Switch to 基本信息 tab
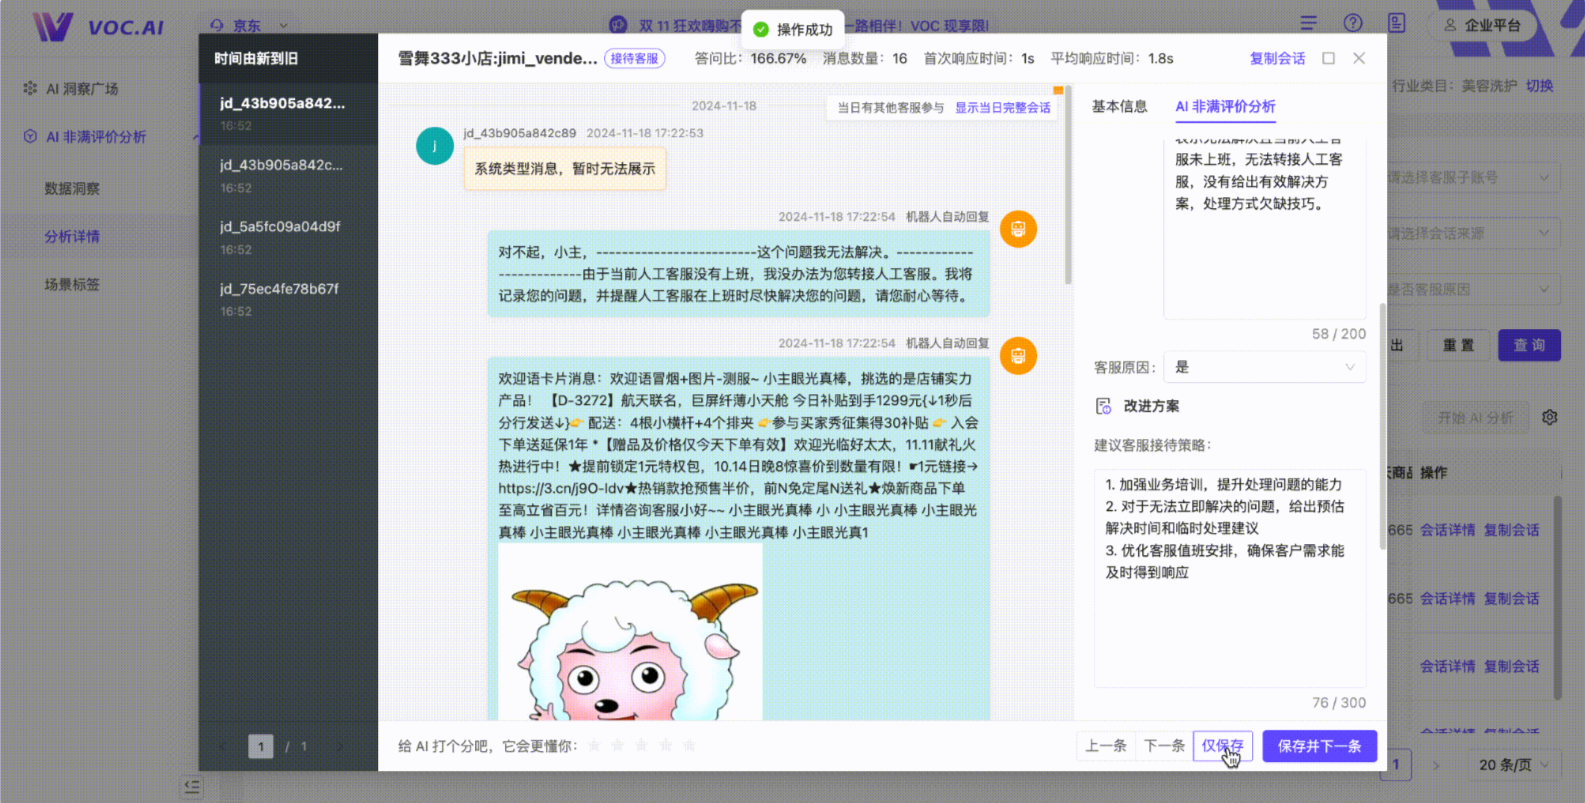1585x803 pixels. click(1119, 107)
